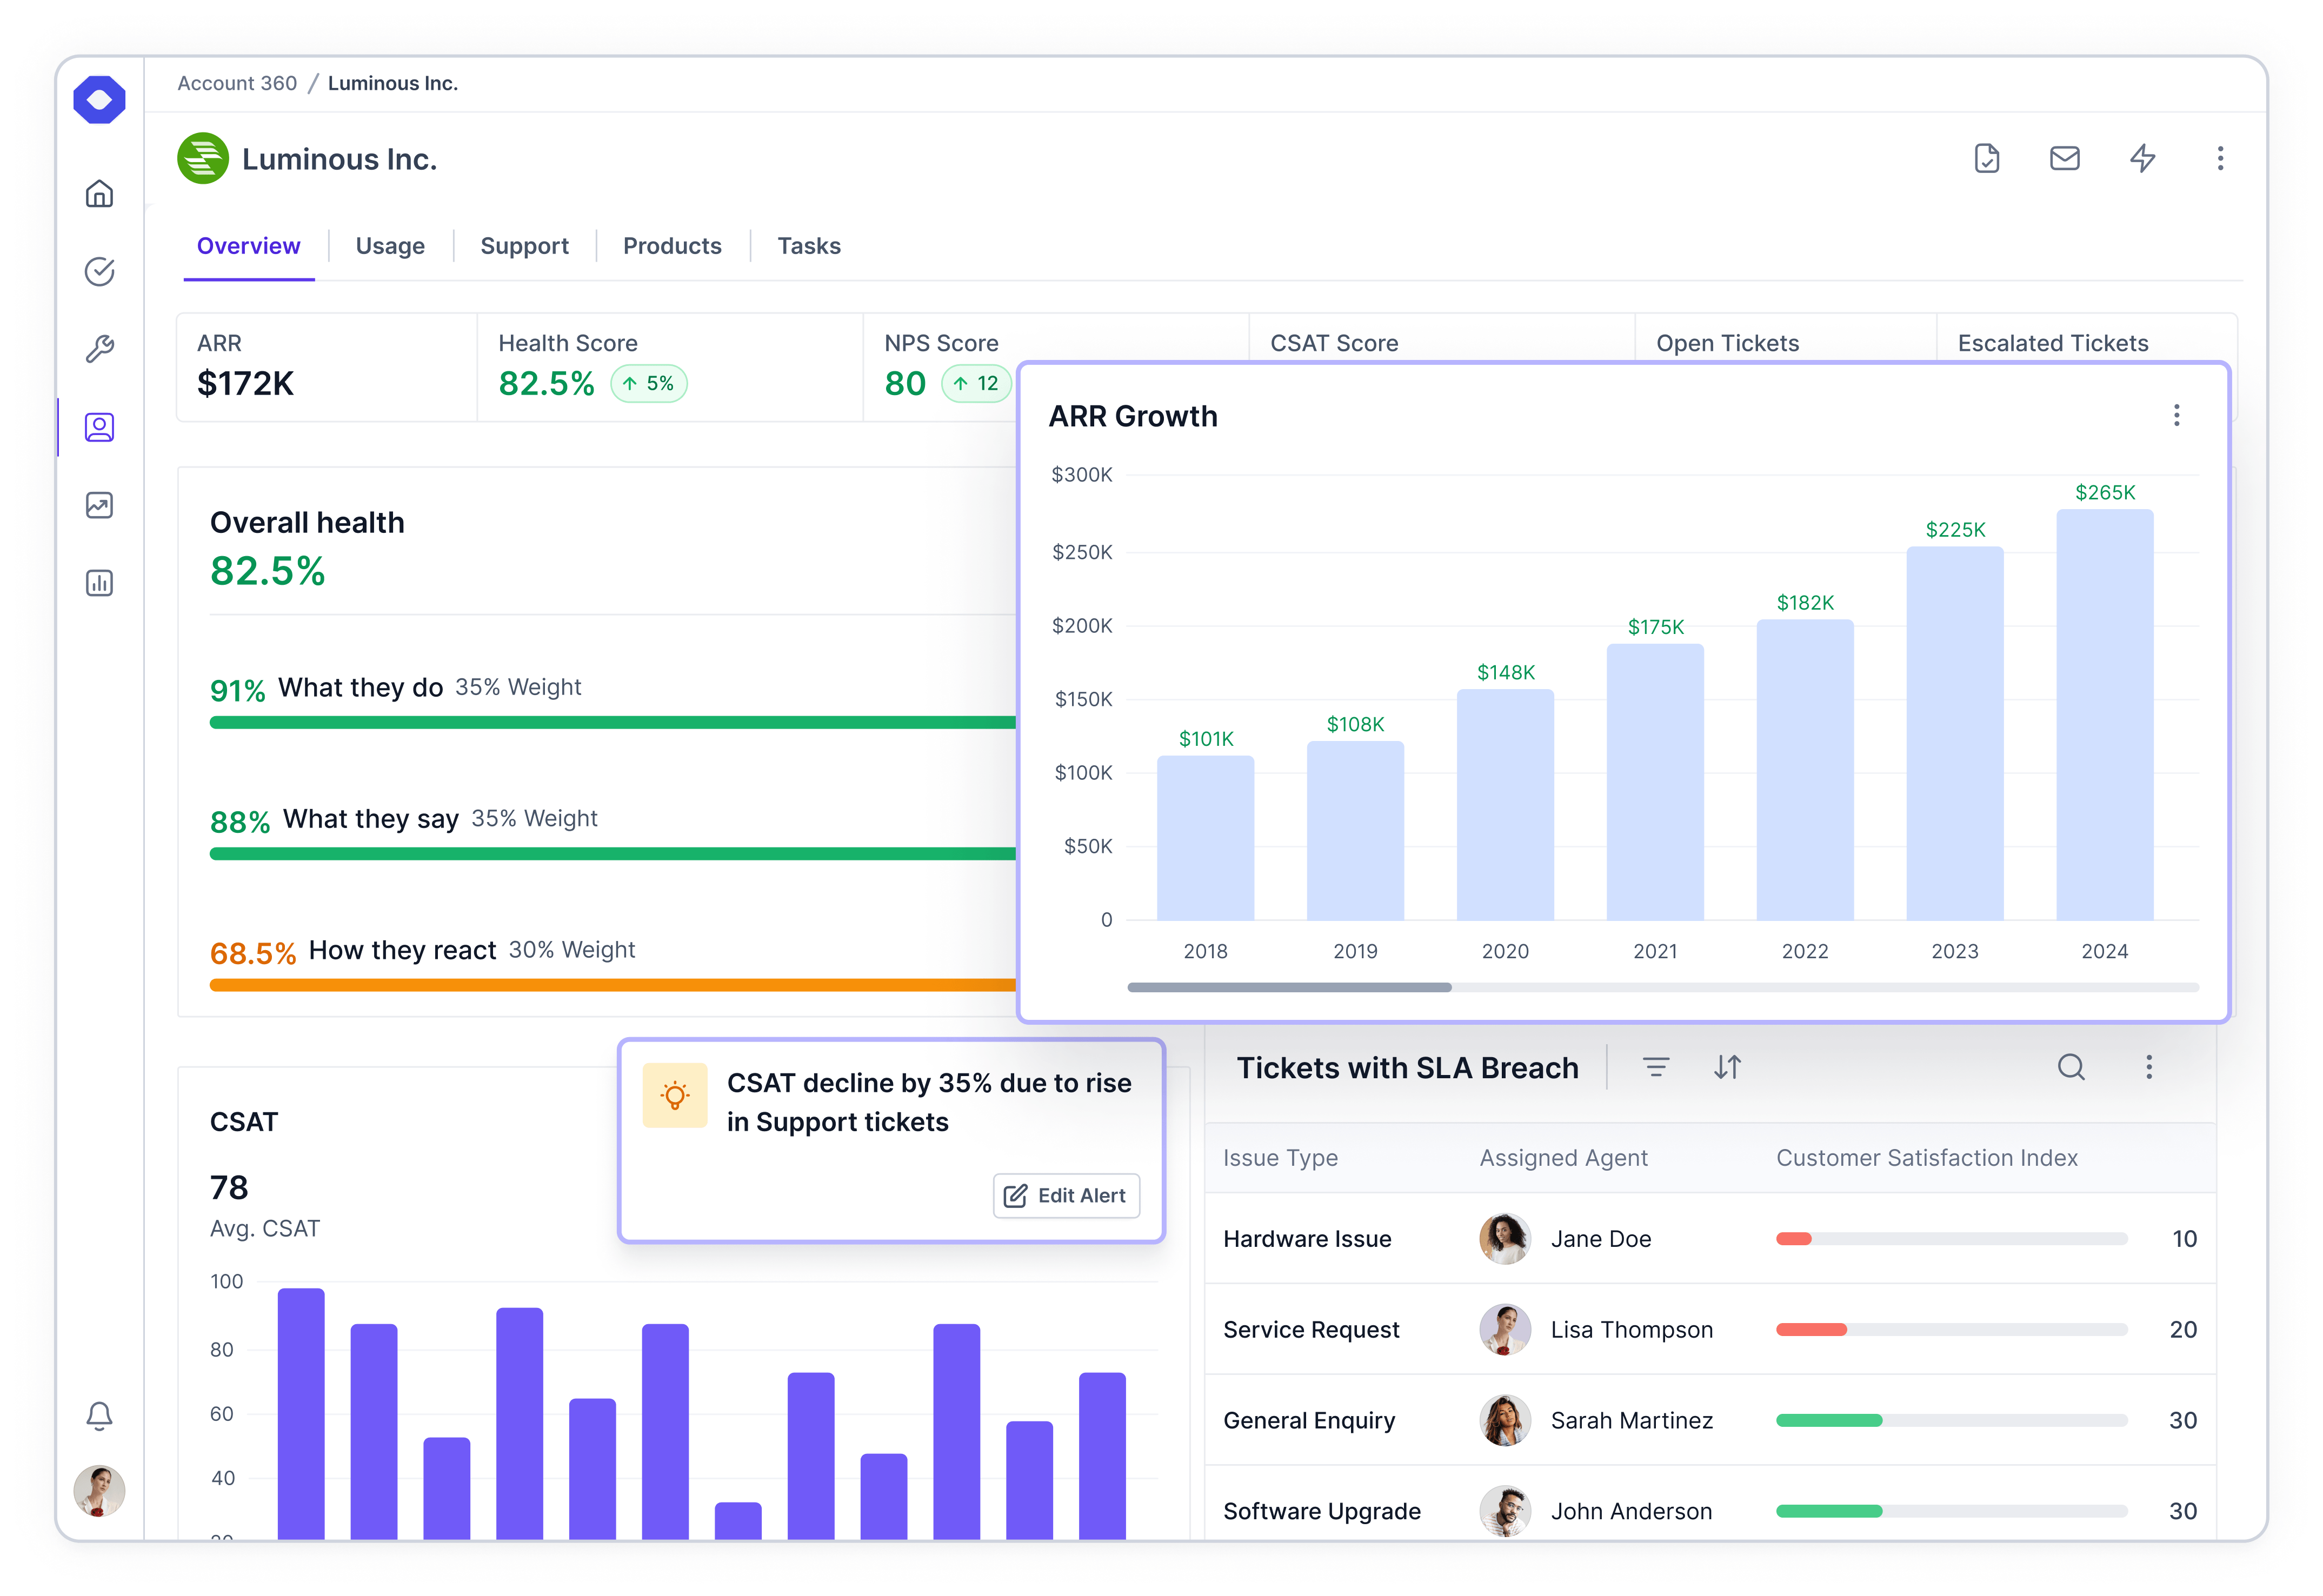Click the user profile avatar in sidebar
This screenshot has width=2323, height=1596.
click(99, 1491)
